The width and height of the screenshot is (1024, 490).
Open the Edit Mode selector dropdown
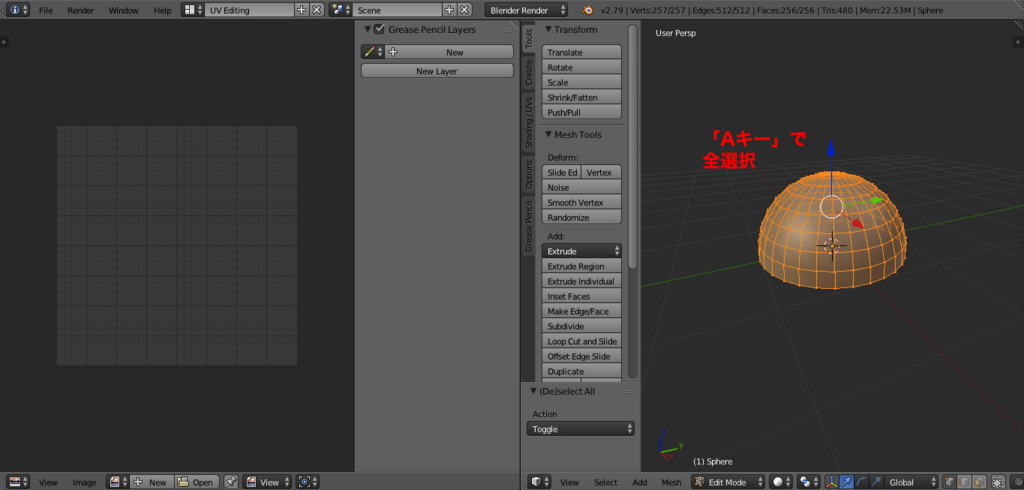click(x=728, y=482)
